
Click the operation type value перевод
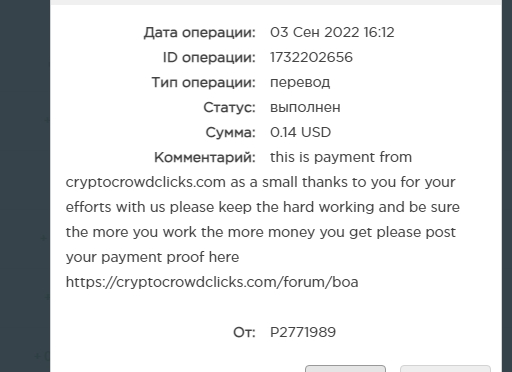point(300,82)
